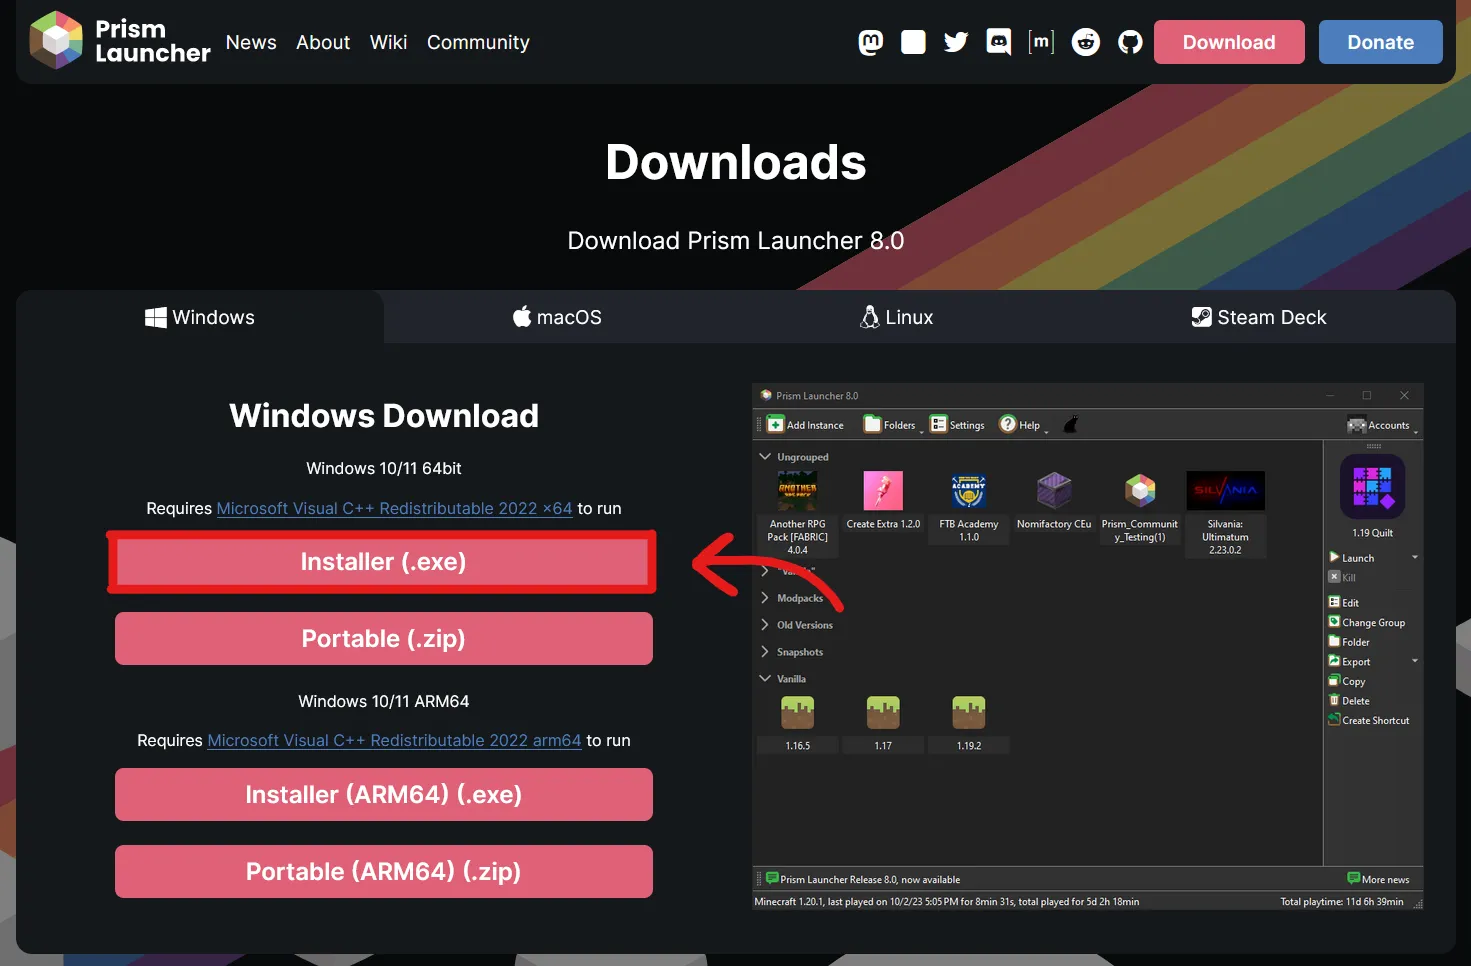The width and height of the screenshot is (1471, 966).
Task: Click Folder in the instance sidebar
Action: pos(1349,642)
